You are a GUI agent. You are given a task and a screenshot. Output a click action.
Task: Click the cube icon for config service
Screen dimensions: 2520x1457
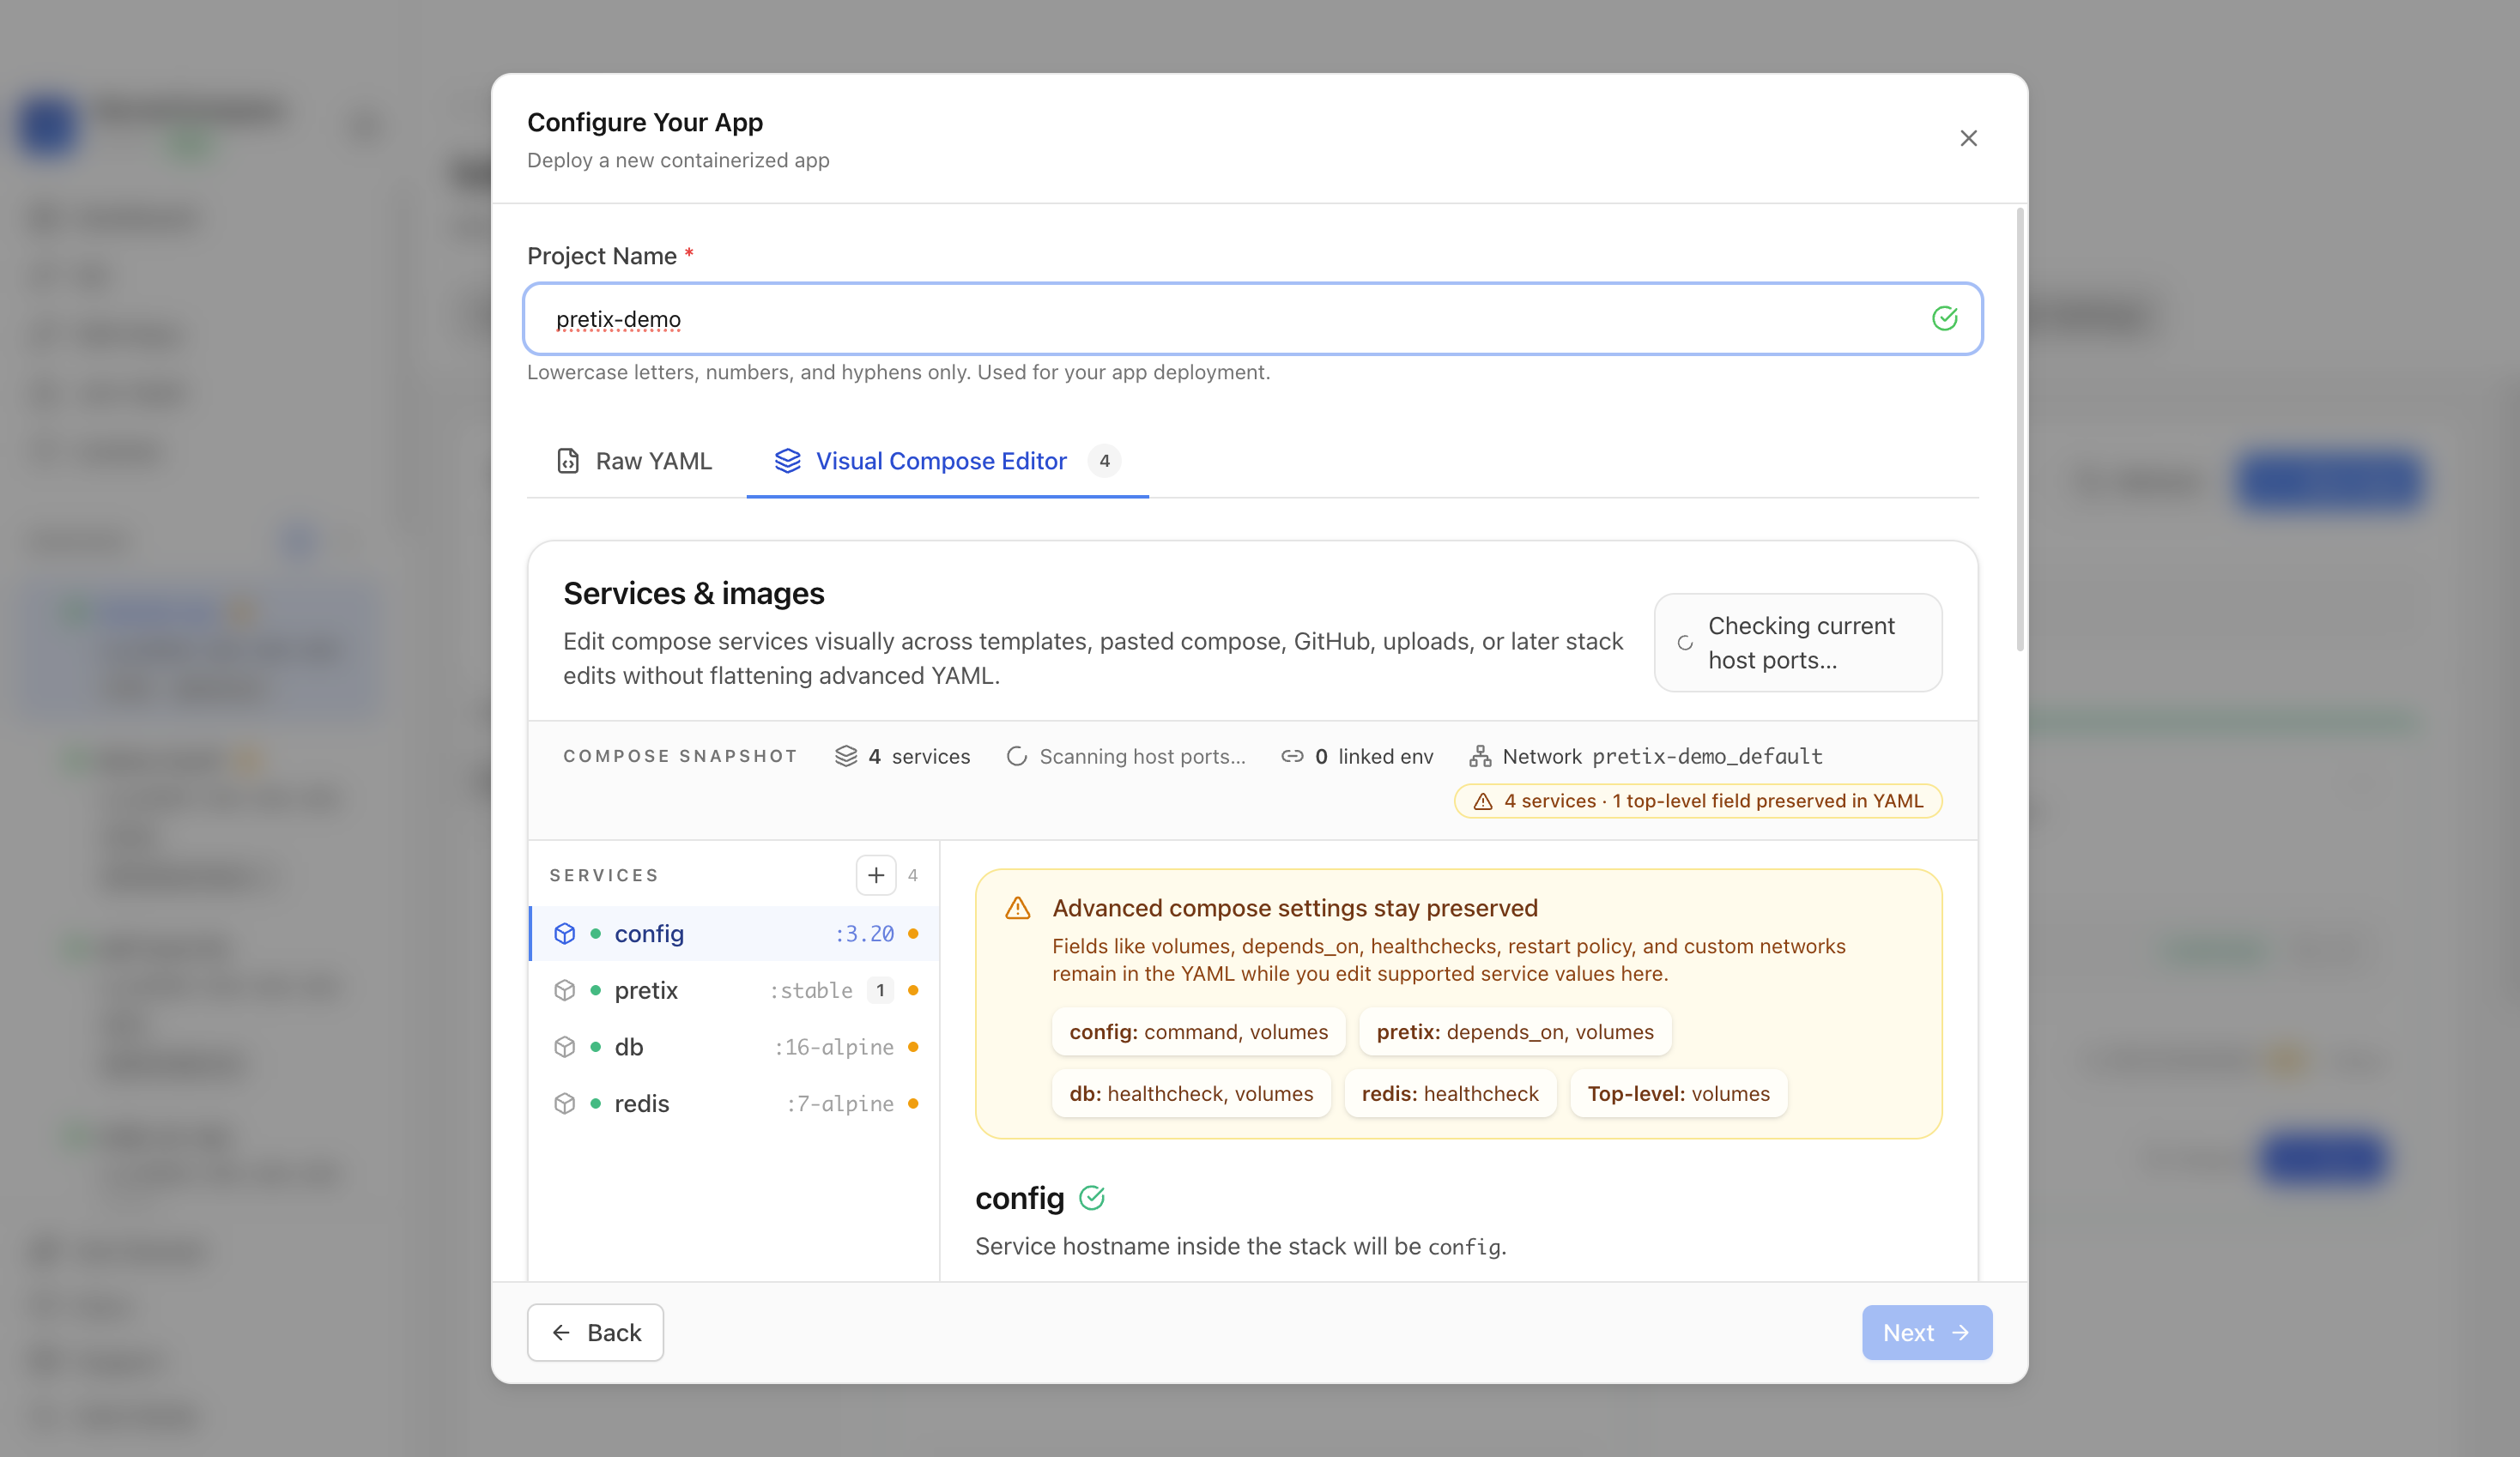click(x=565, y=933)
